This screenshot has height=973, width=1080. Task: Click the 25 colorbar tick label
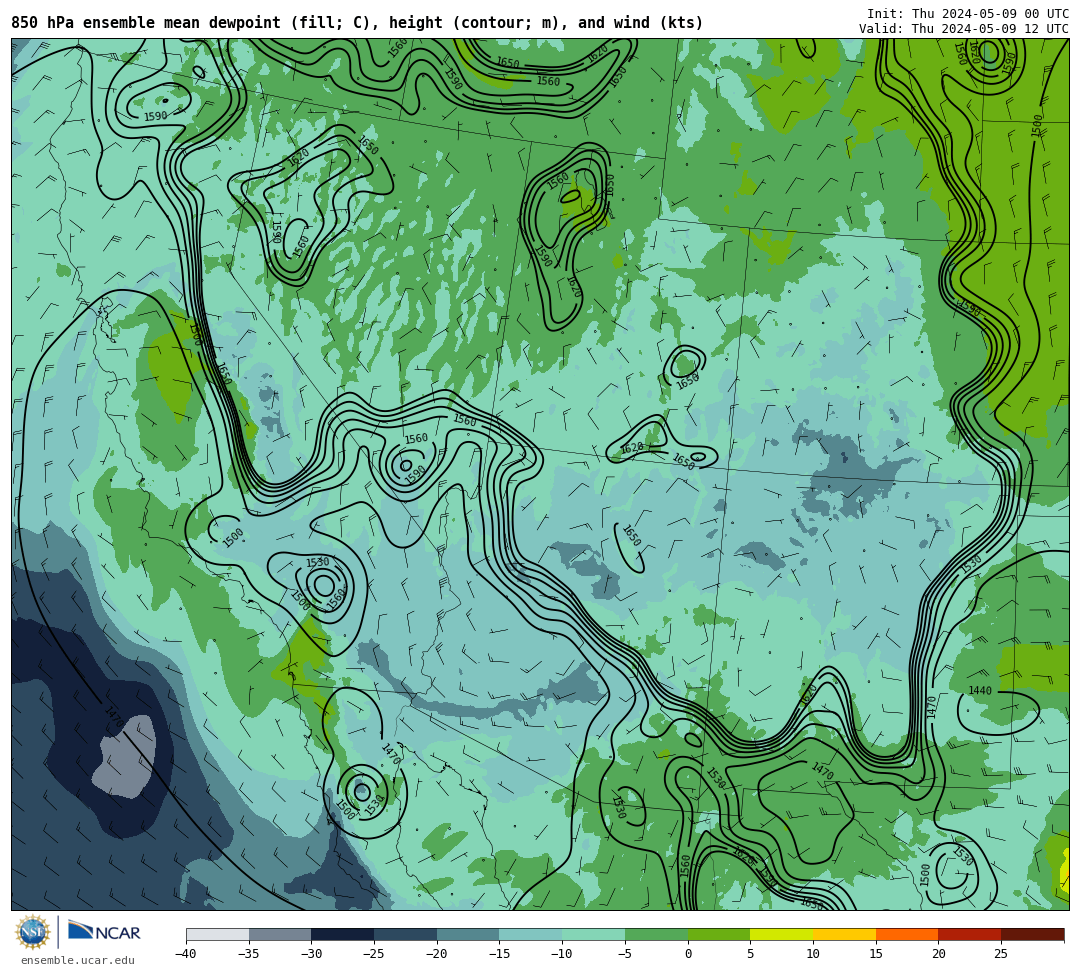tap(1001, 954)
